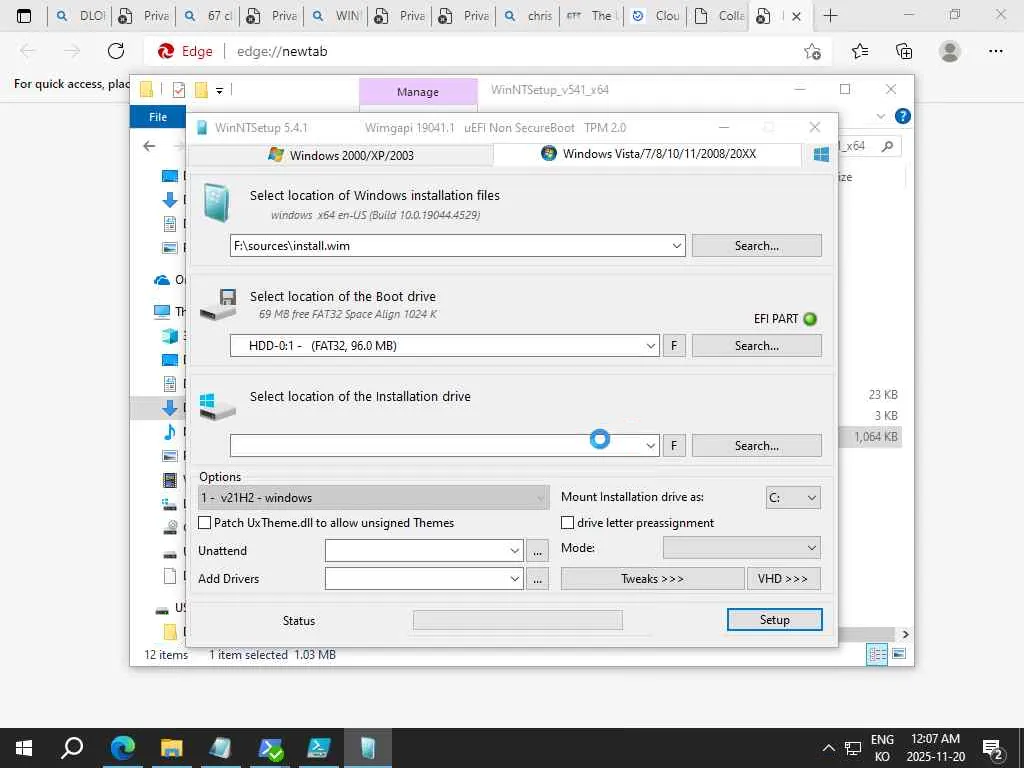Switch to the 'WIN' Edge tab
The width and height of the screenshot is (1024, 768).
[x=336, y=16]
